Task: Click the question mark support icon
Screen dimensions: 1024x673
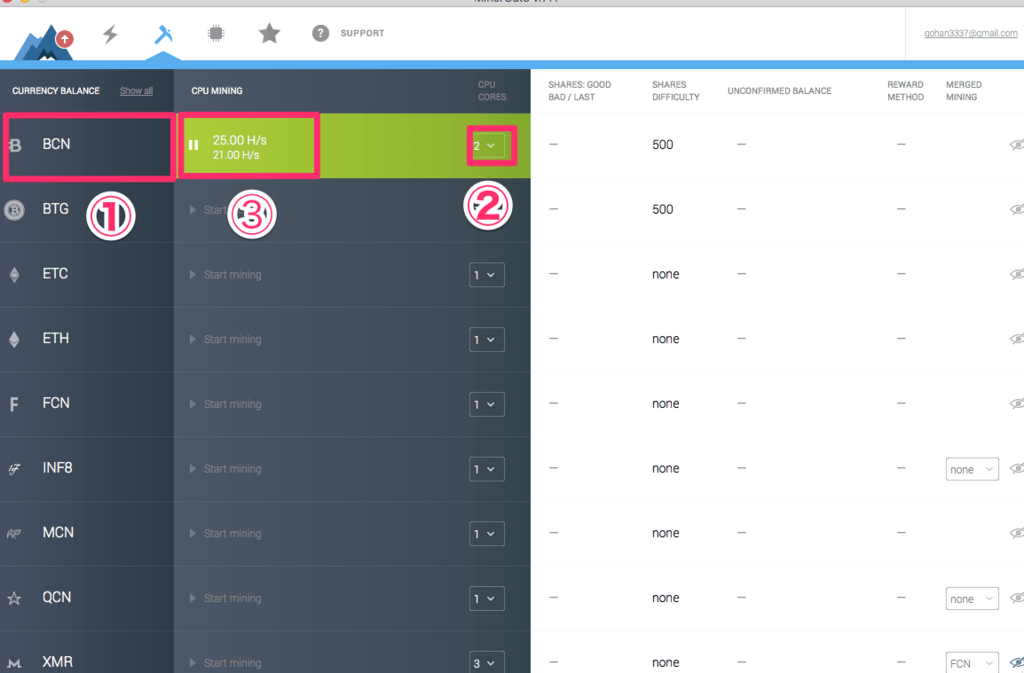Action: pos(320,33)
